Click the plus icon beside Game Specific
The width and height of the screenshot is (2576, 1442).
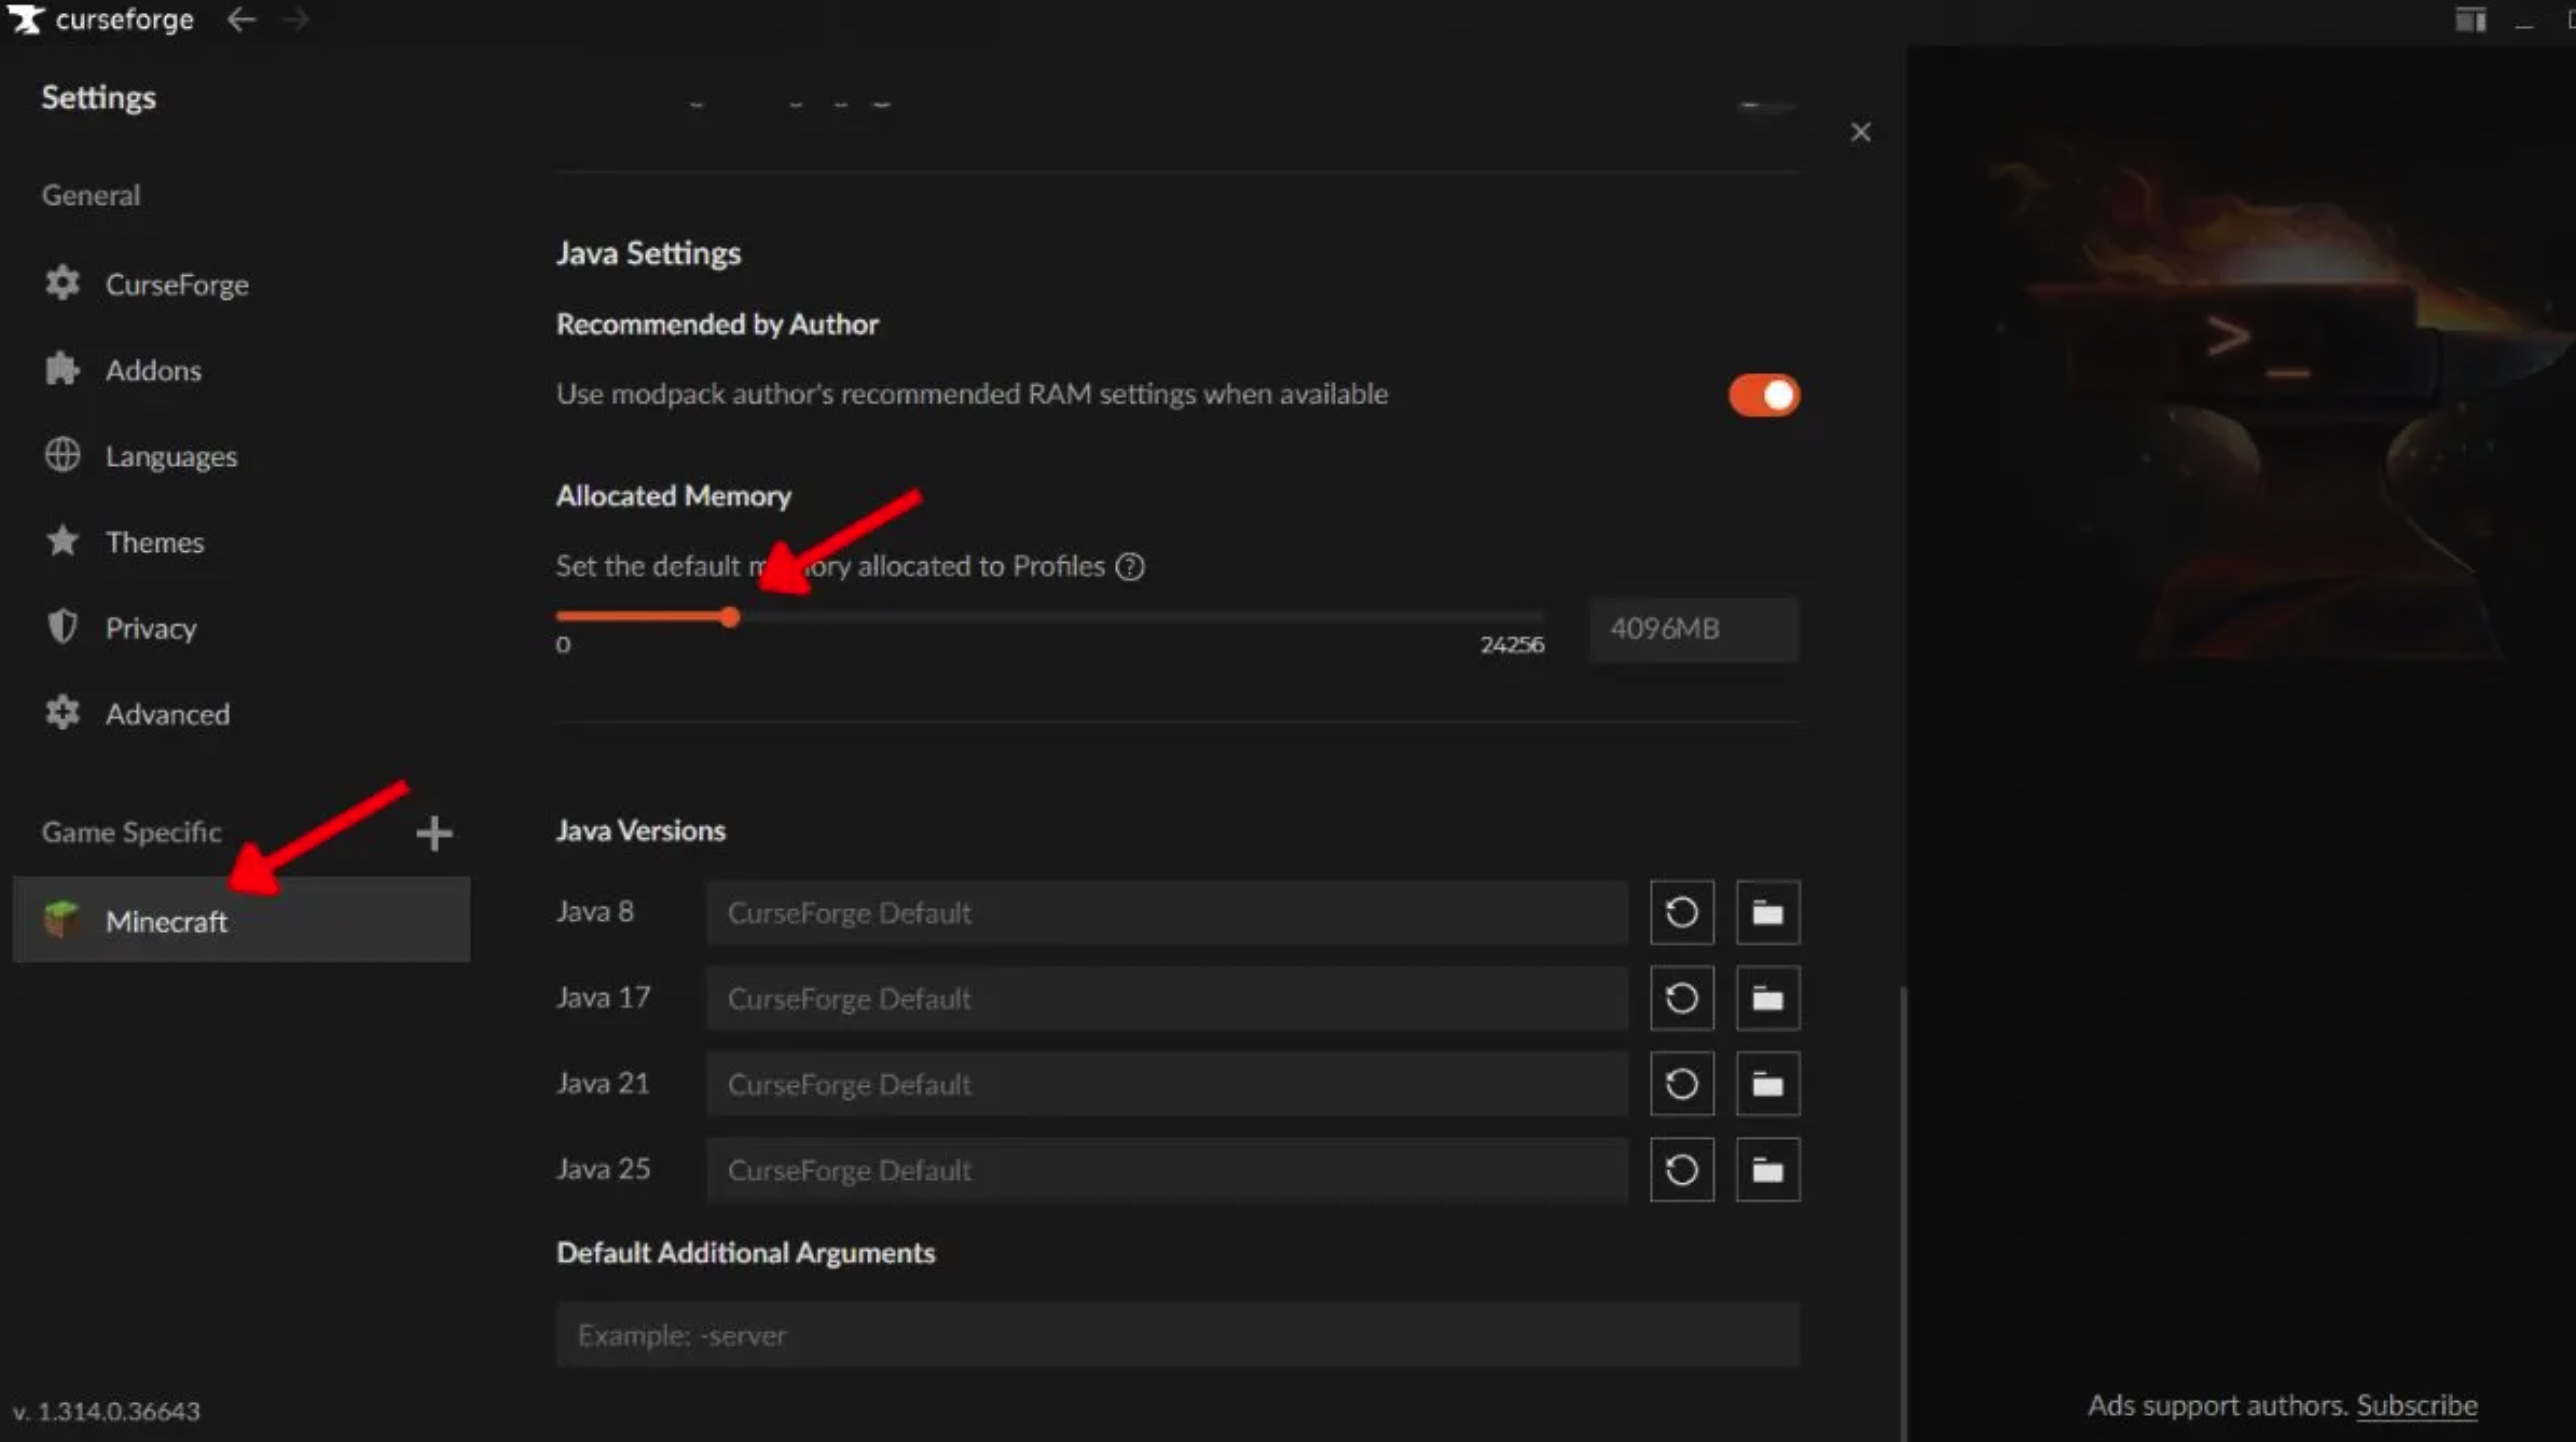click(434, 833)
